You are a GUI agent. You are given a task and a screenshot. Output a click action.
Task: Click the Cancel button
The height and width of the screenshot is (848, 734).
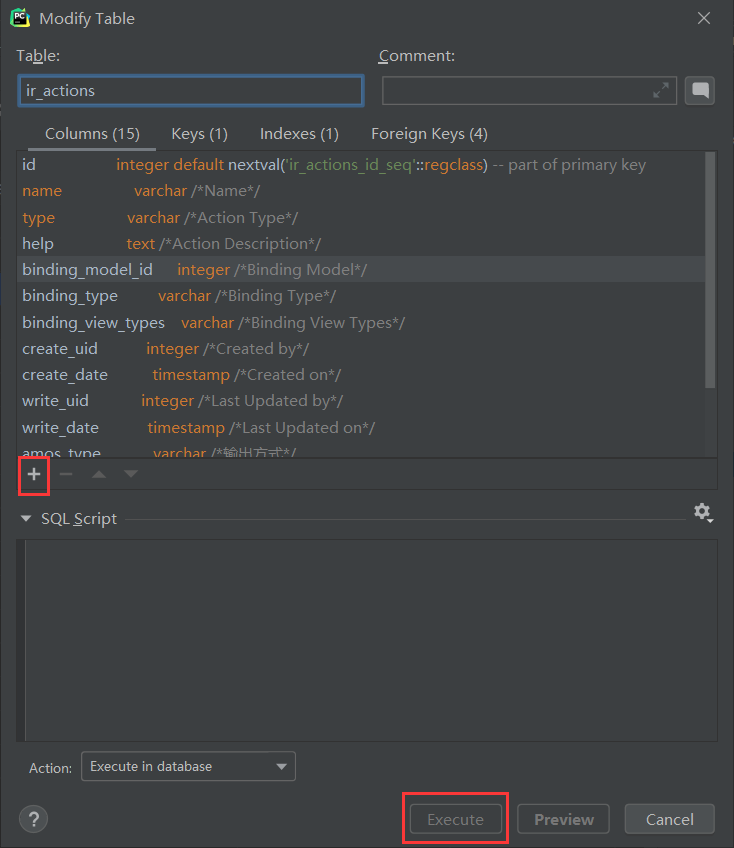[x=670, y=819]
